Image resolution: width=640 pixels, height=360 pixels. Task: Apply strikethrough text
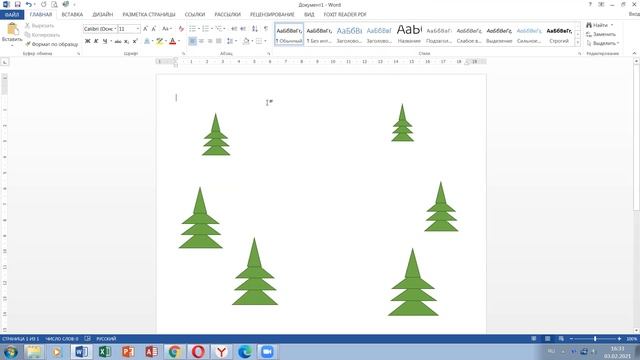point(118,41)
